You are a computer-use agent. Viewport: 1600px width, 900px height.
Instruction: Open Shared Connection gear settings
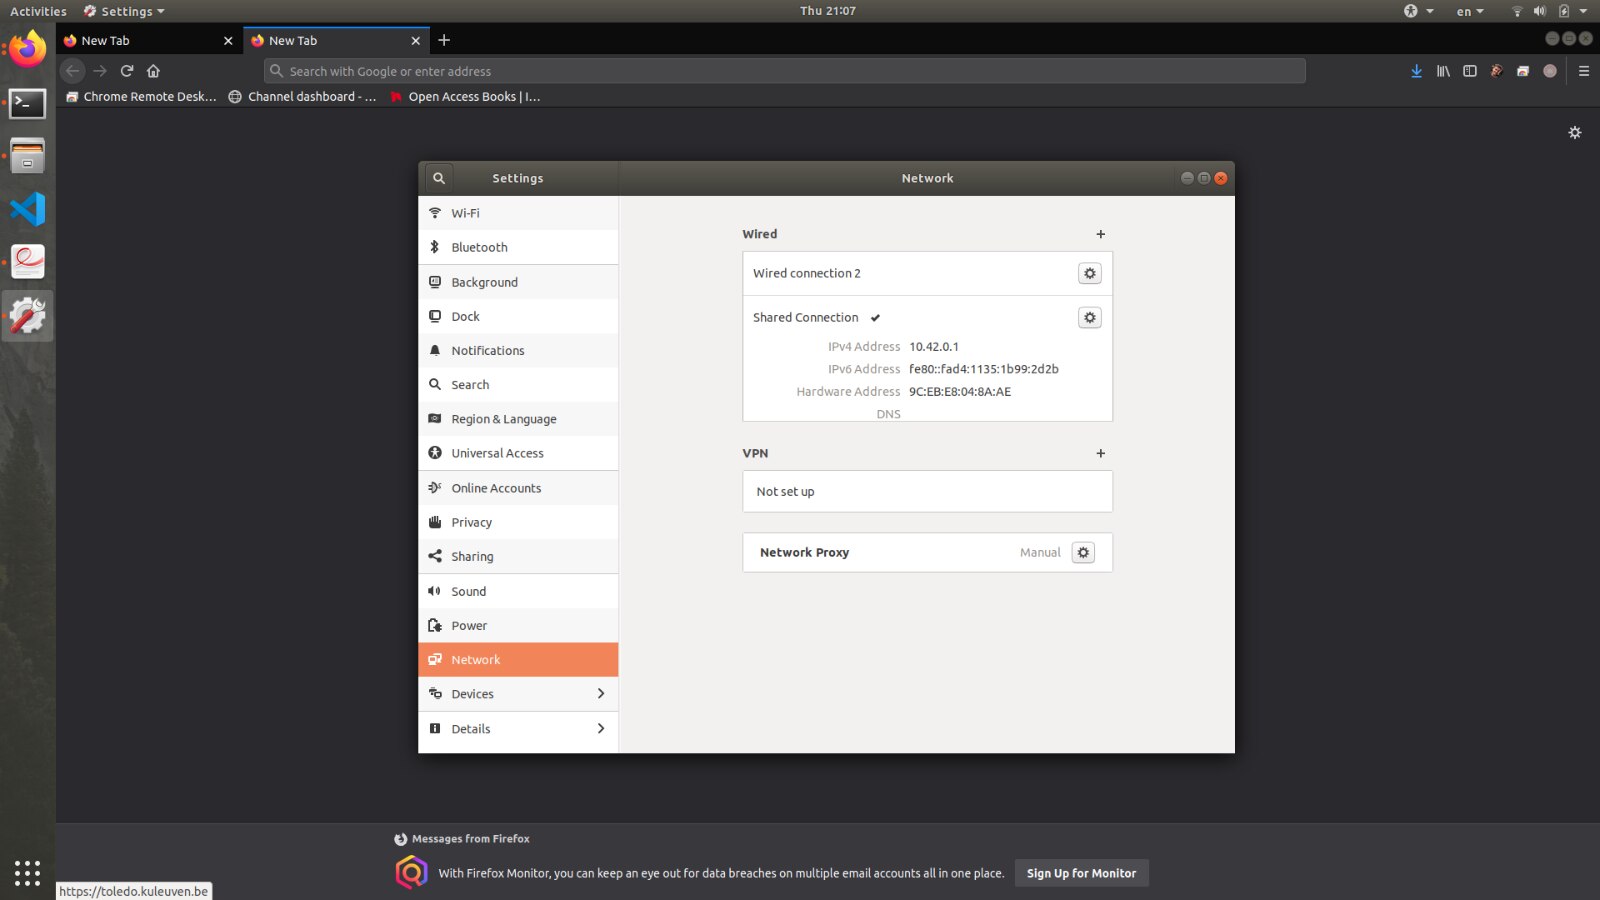pos(1090,317)
